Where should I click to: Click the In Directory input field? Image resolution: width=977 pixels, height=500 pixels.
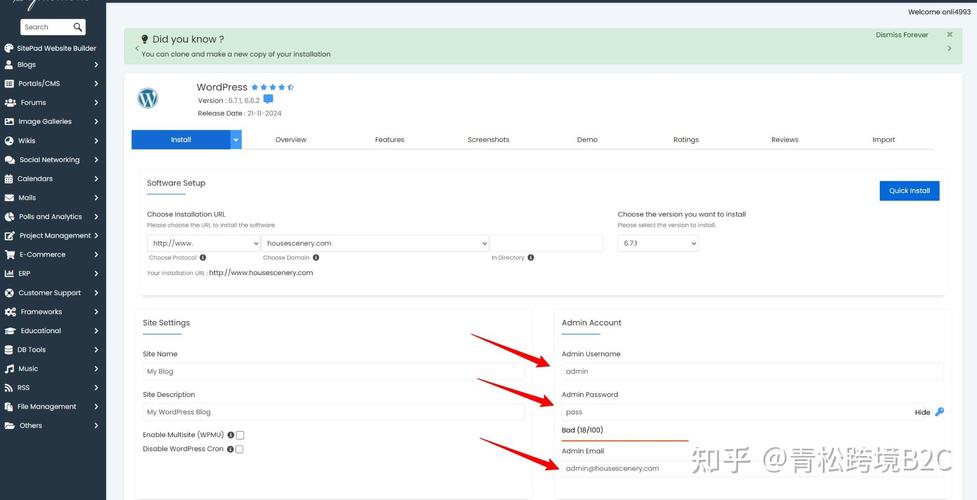click(546, 243)
